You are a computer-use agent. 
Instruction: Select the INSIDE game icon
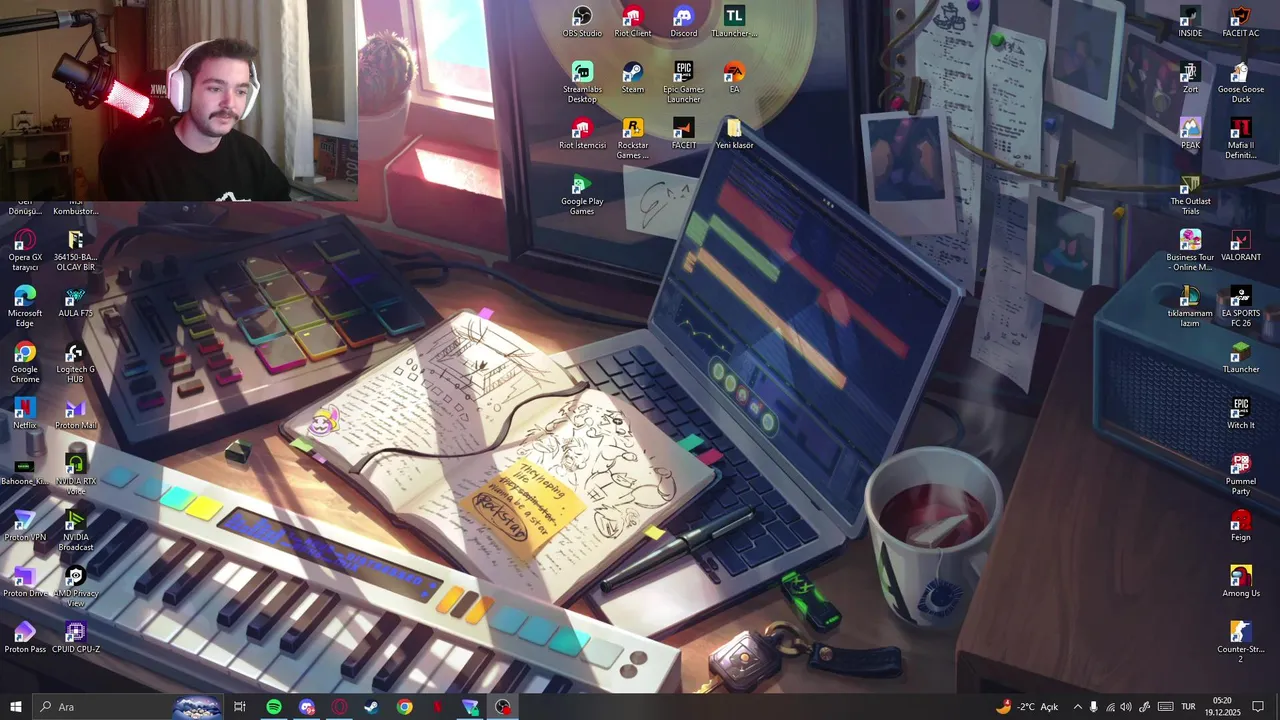pos(1190,22)
